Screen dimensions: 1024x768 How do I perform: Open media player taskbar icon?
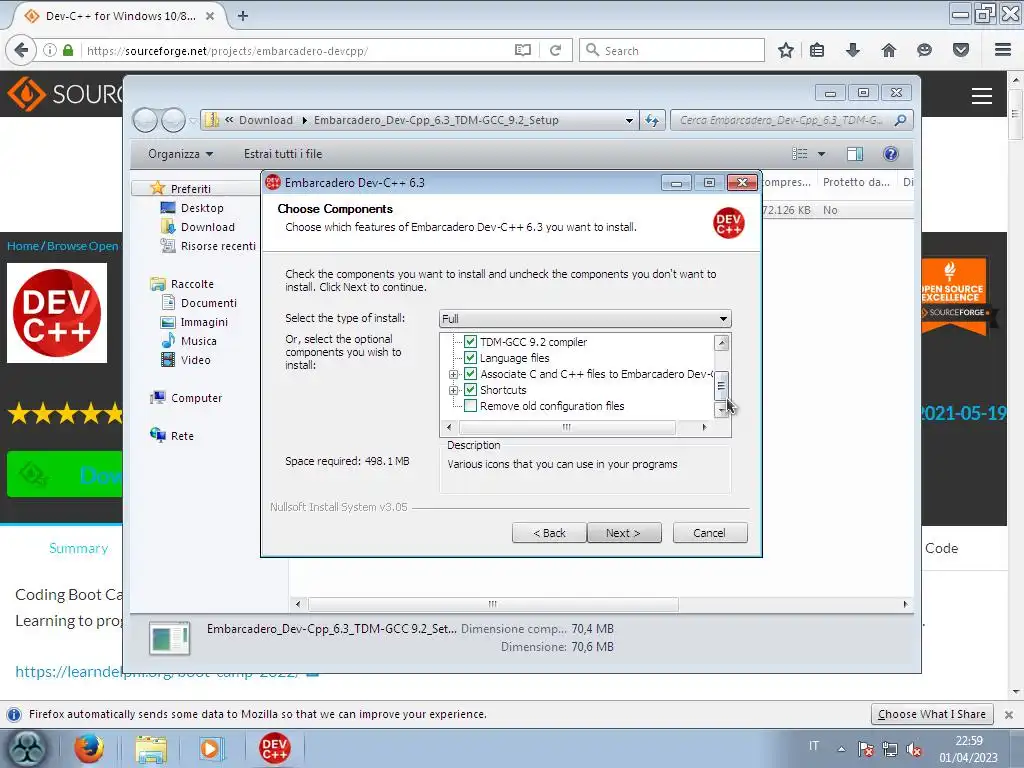212,749
